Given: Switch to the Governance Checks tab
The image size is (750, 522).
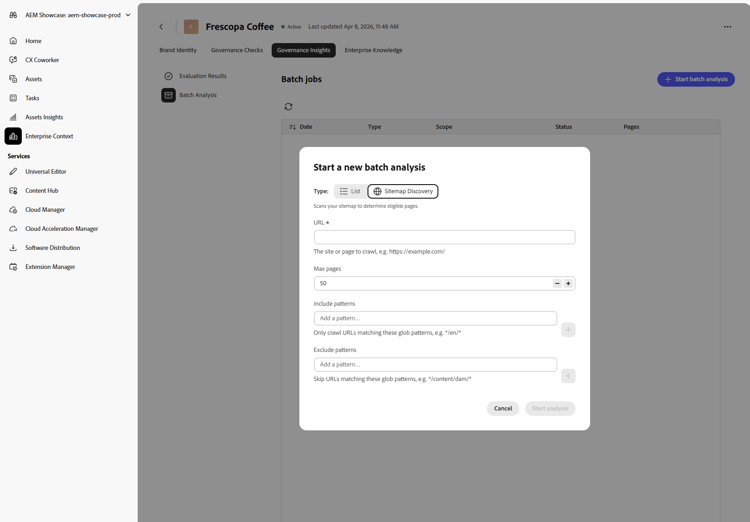Looking at the screenshot, I should 237,50.
